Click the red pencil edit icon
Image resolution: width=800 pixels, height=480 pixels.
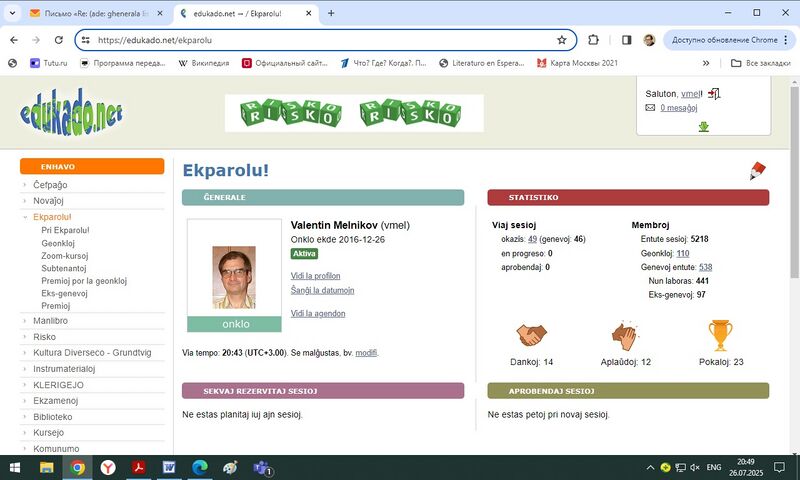758,170
